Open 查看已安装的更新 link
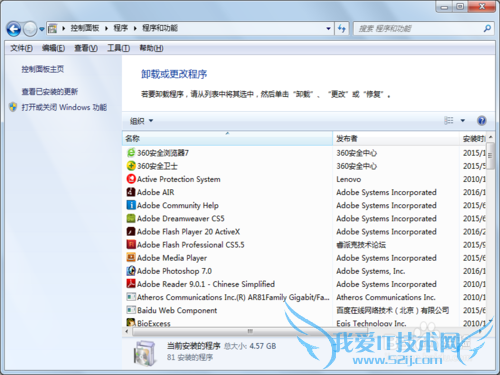 coord(50,91)
